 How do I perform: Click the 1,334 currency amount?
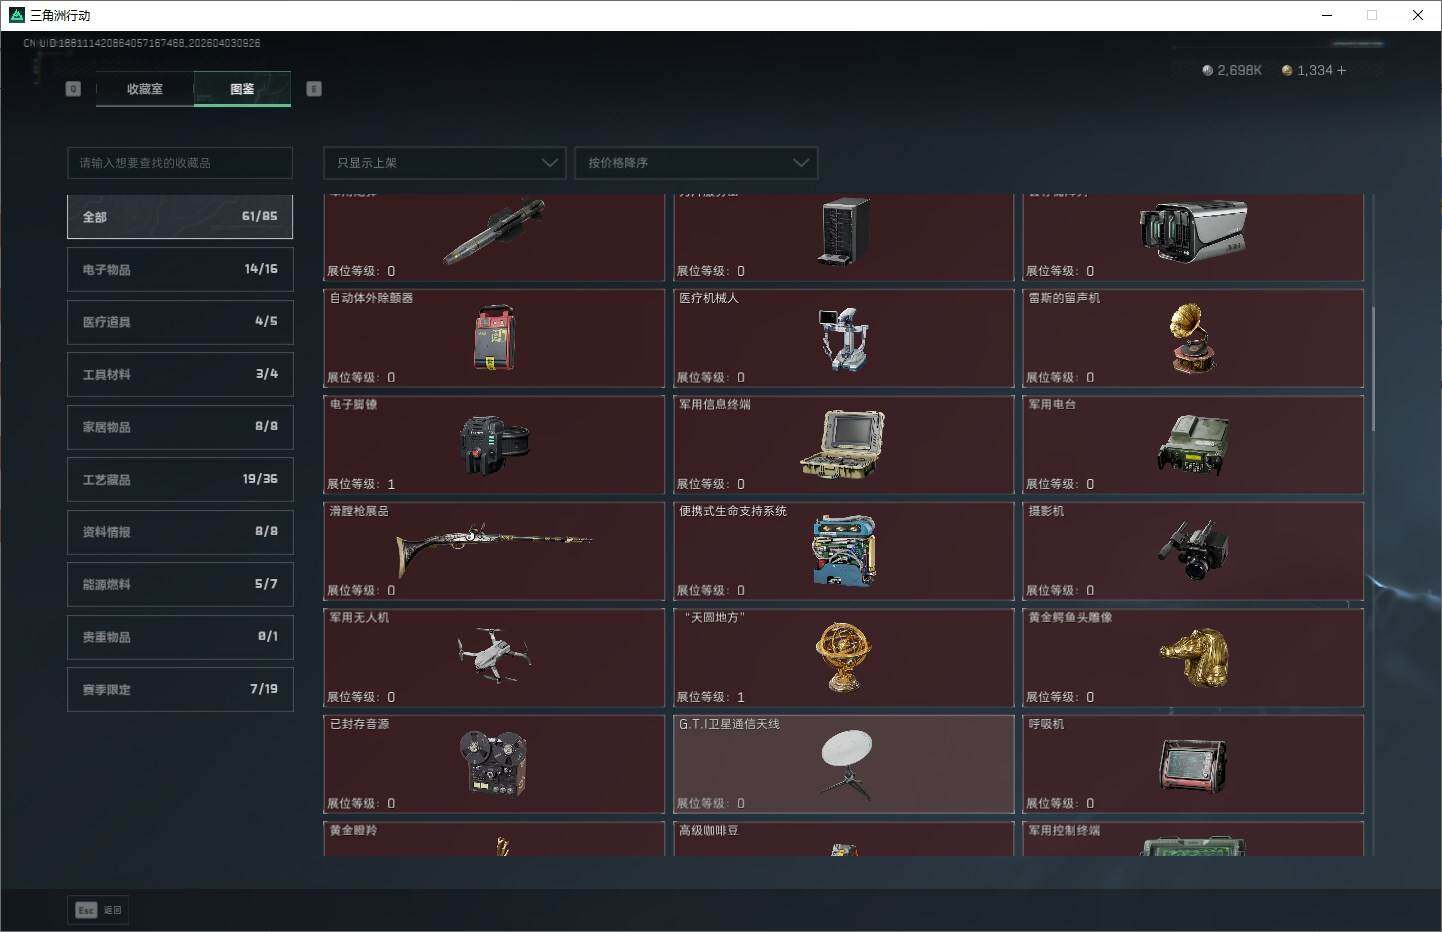click(1314, 70)
